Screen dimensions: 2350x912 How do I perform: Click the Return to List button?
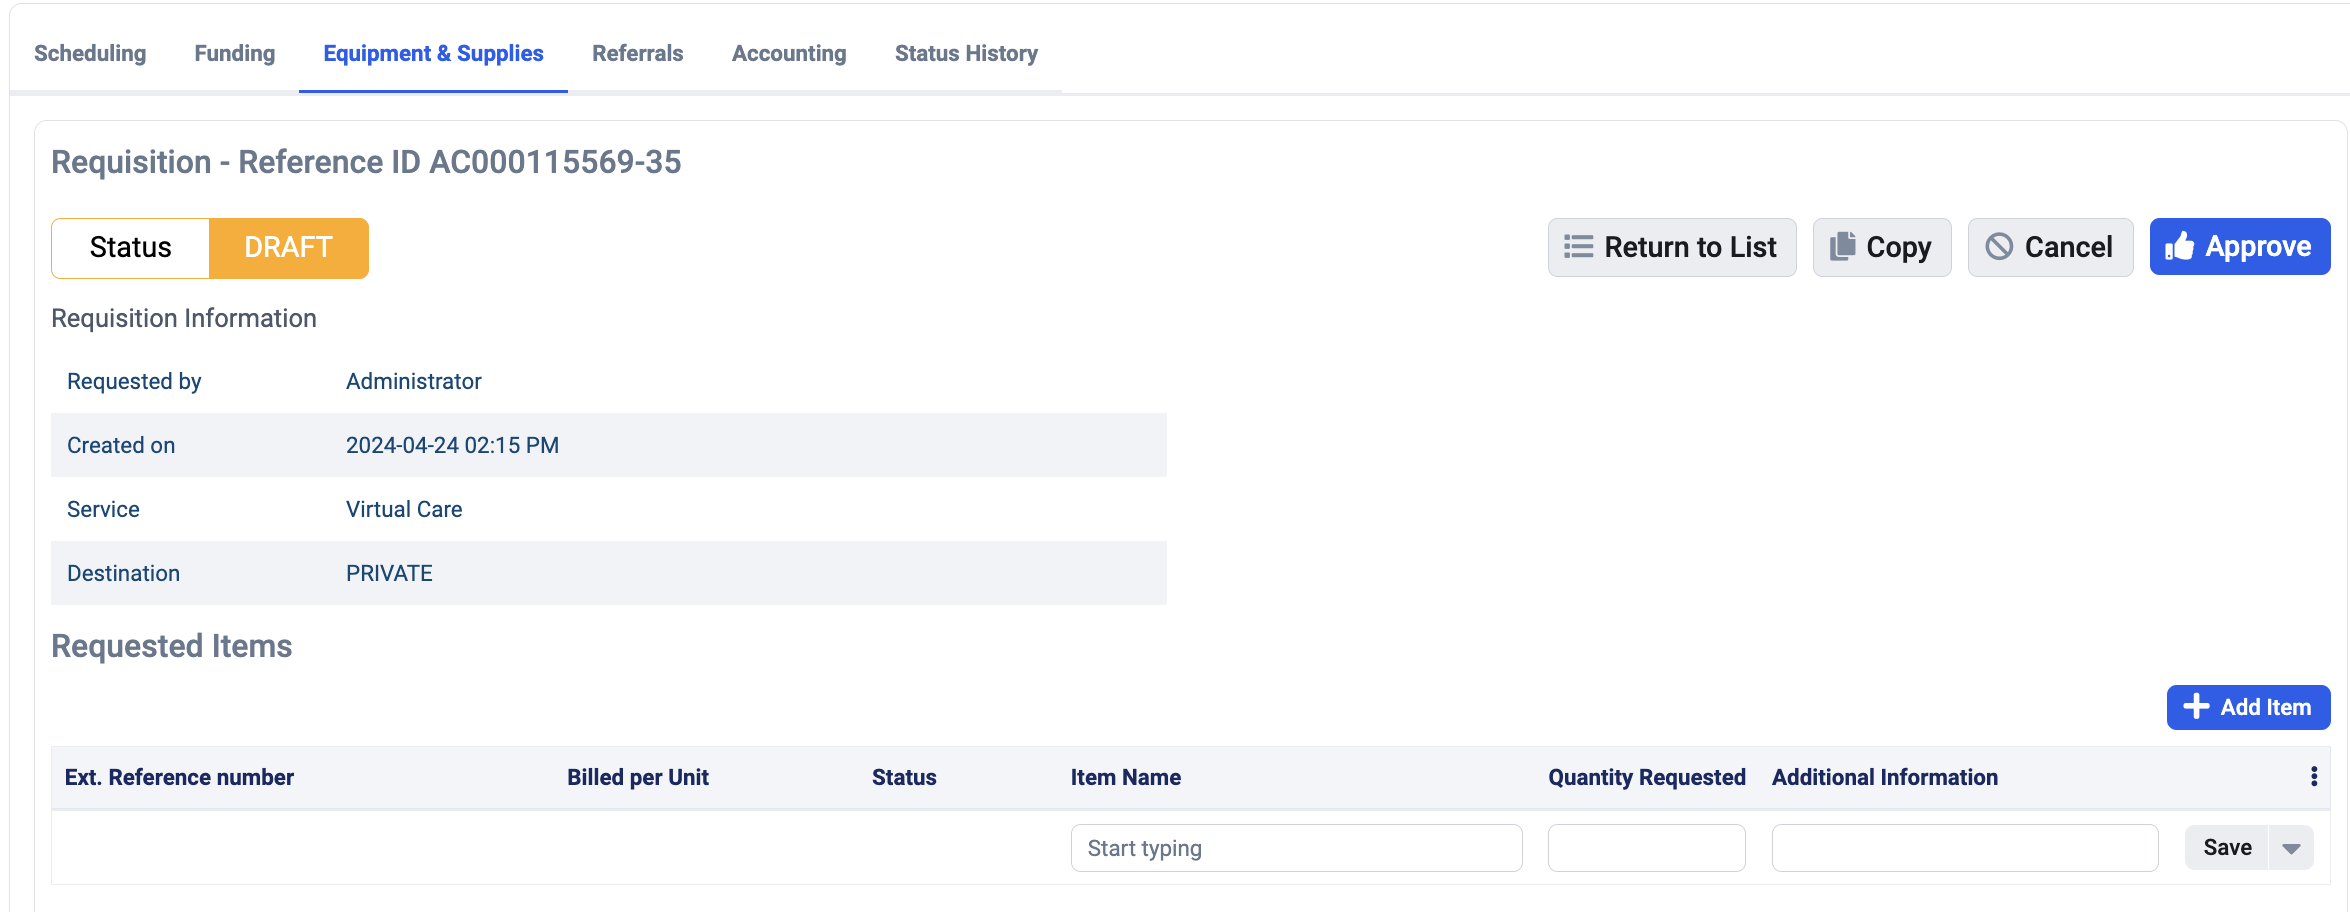click(1672, 247)
